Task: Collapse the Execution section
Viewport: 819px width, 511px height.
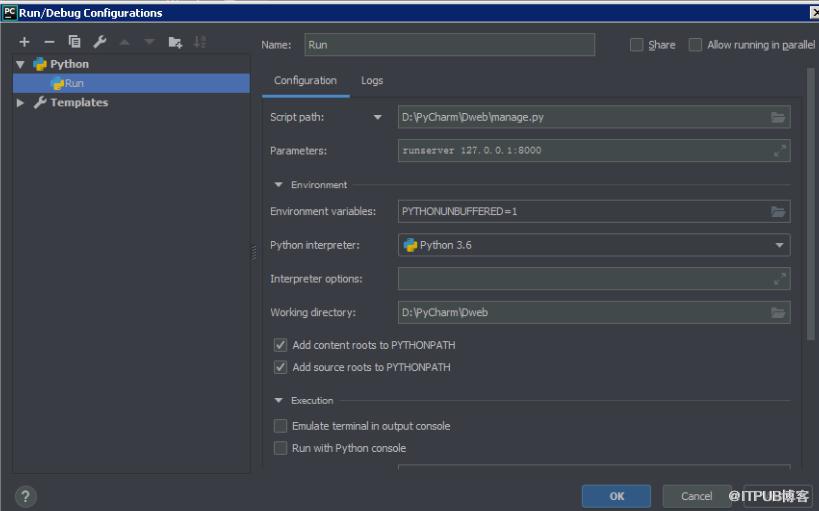Action: (x=278, y=400)
